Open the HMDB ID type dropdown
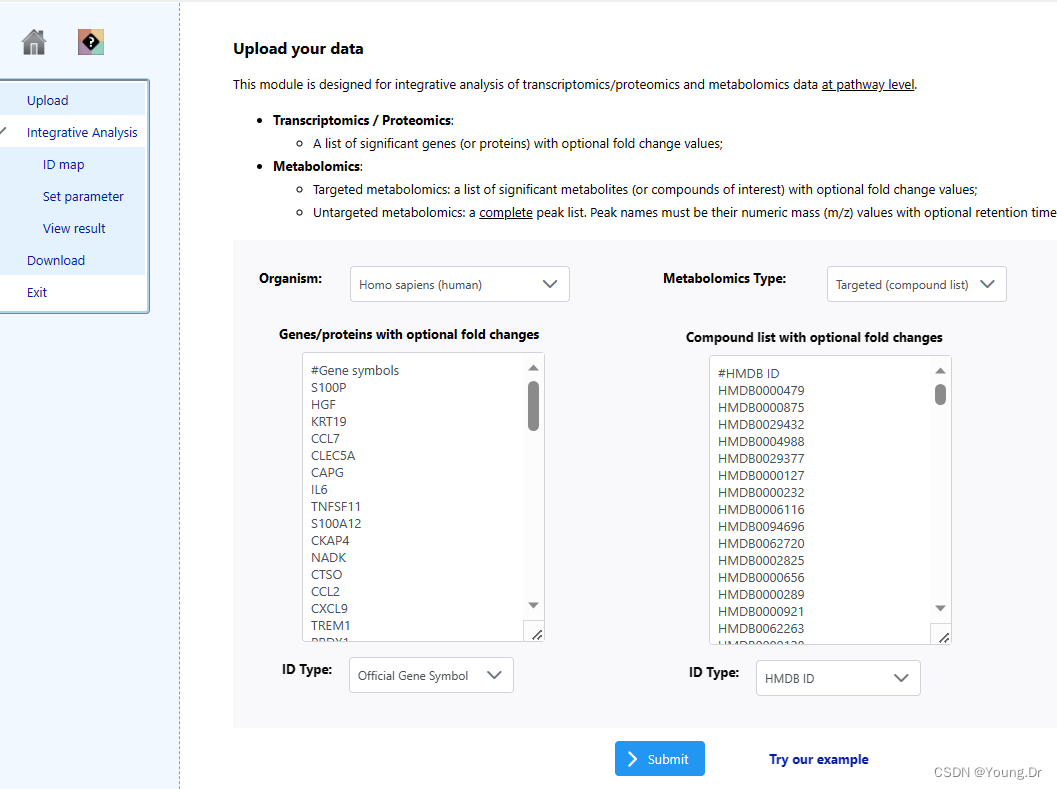The image size is (1057, 789). click(x=838, y=678)
